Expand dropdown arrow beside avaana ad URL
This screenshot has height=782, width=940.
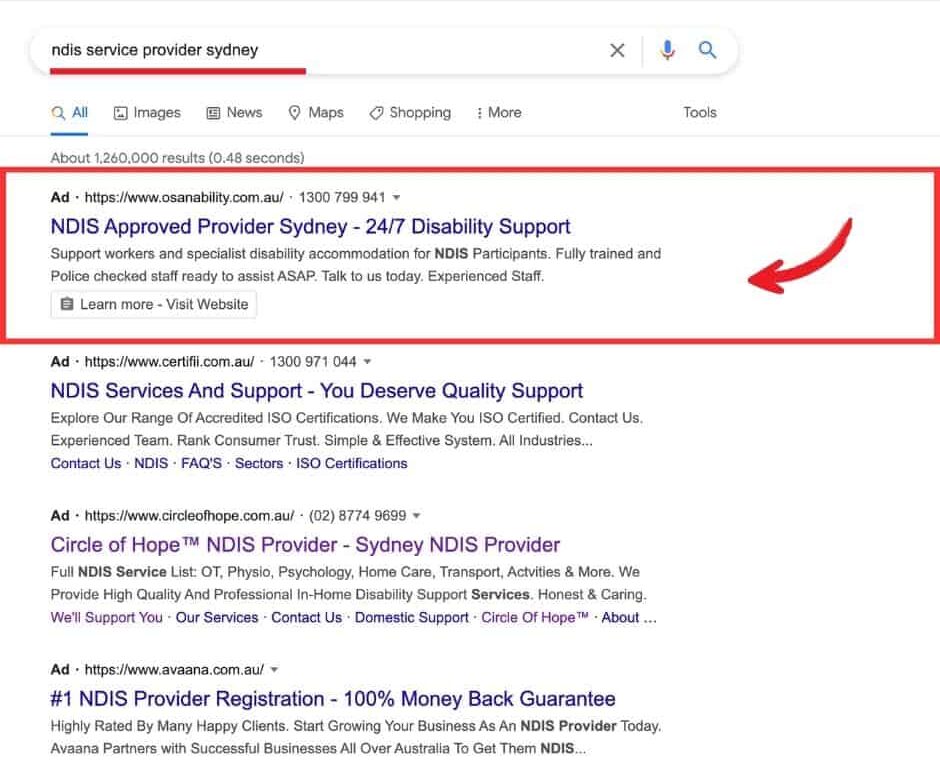[275, 670]
